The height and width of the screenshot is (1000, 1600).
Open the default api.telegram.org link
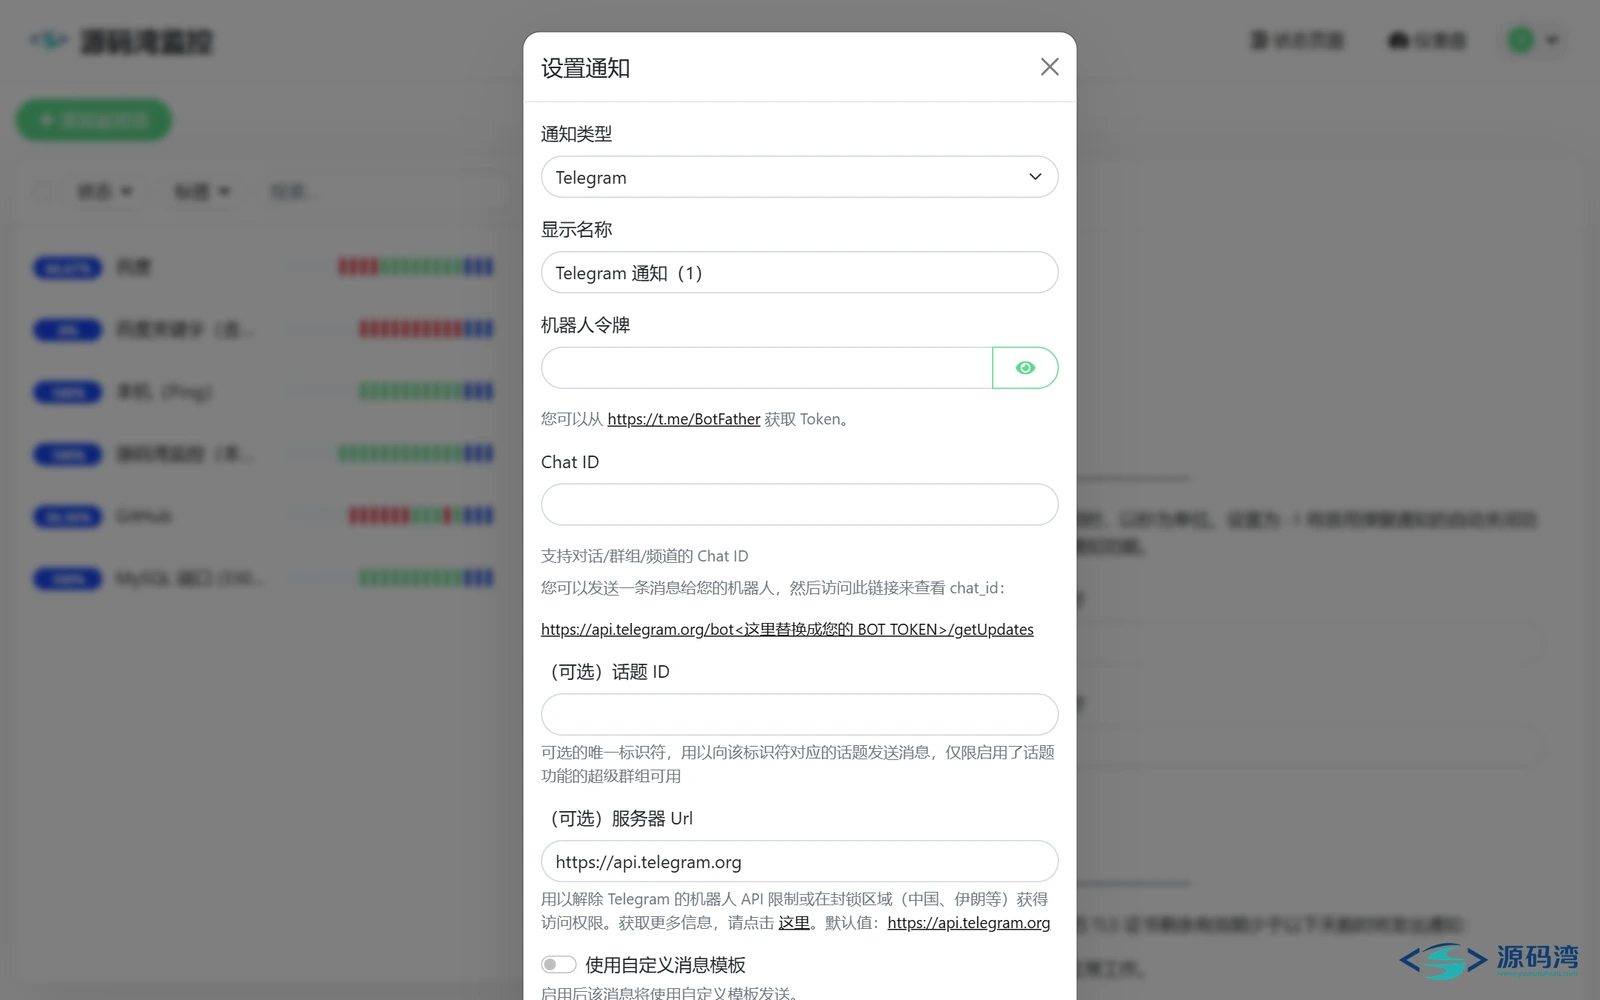pos(968,923)
